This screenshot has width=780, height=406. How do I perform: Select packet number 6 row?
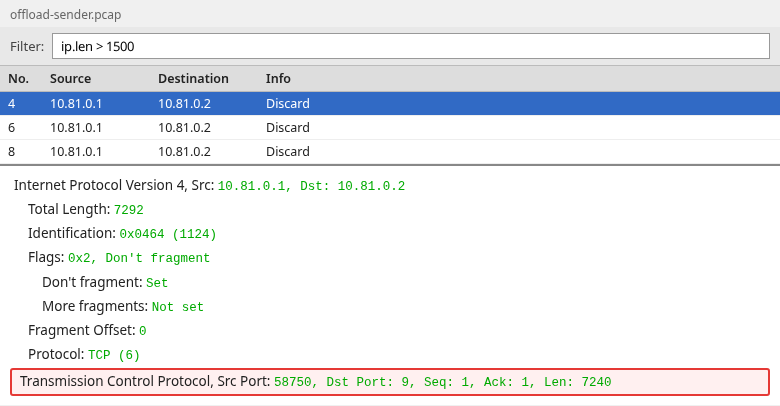pos(390,127)
